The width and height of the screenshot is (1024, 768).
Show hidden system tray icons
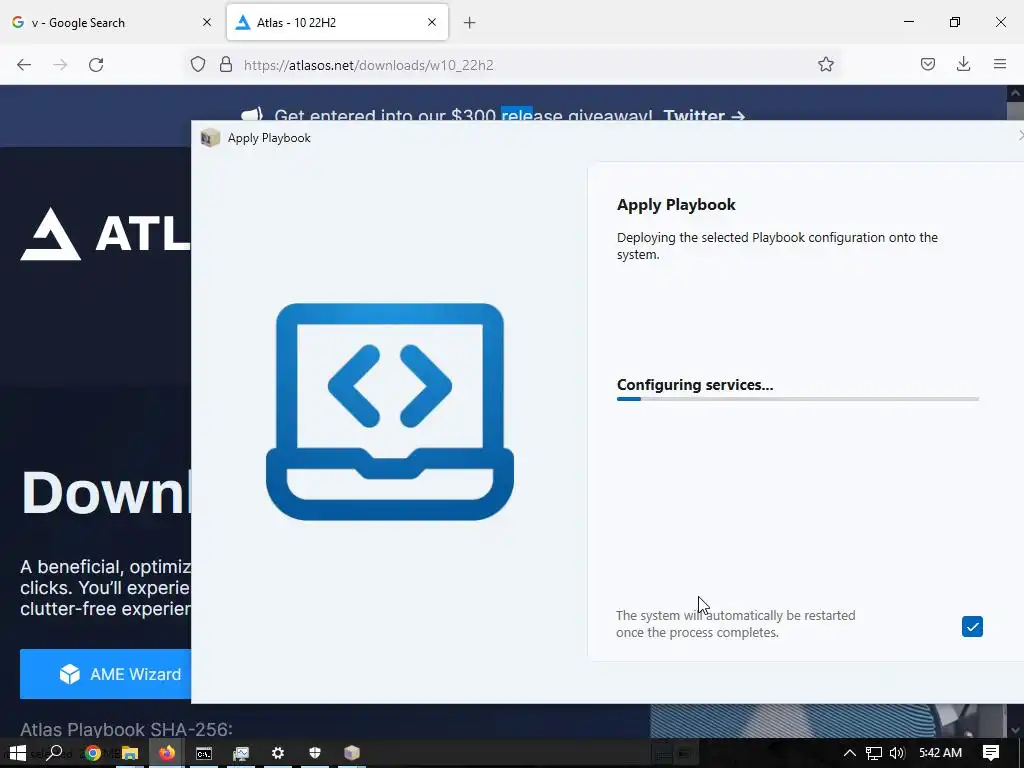pos(850,753)
